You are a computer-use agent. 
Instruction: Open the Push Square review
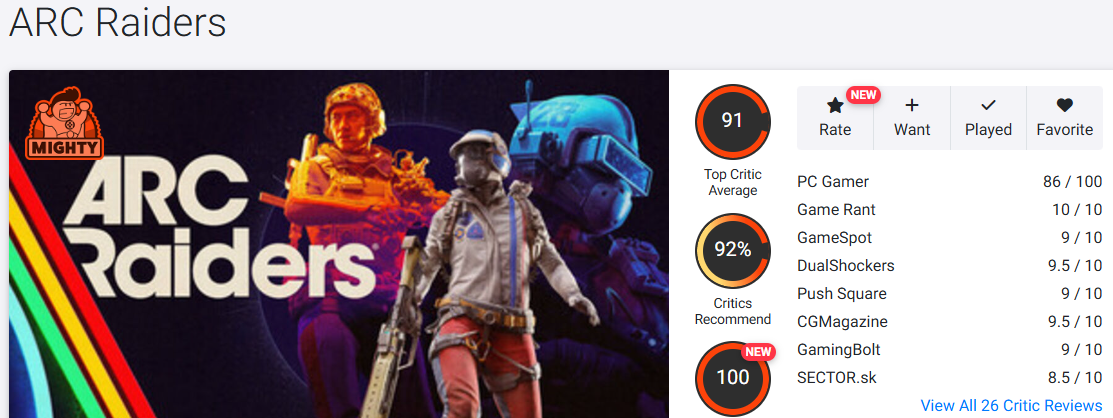click(x=841, y=294)
